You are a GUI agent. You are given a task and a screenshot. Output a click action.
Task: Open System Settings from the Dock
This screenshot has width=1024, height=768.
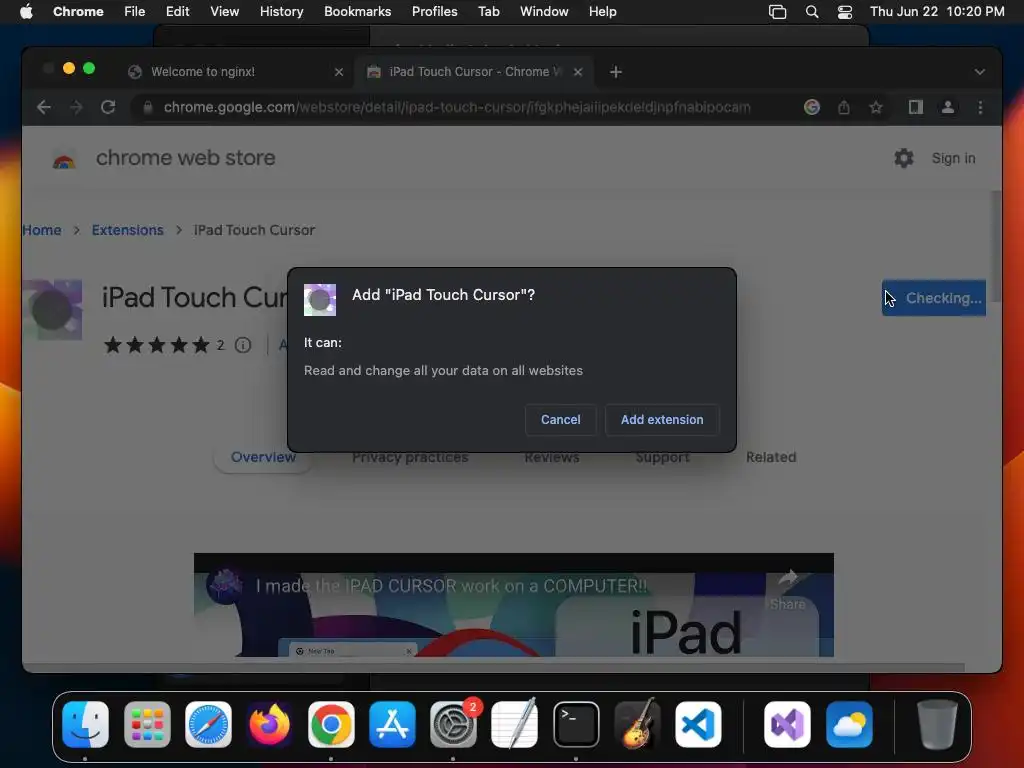point(453,725)
